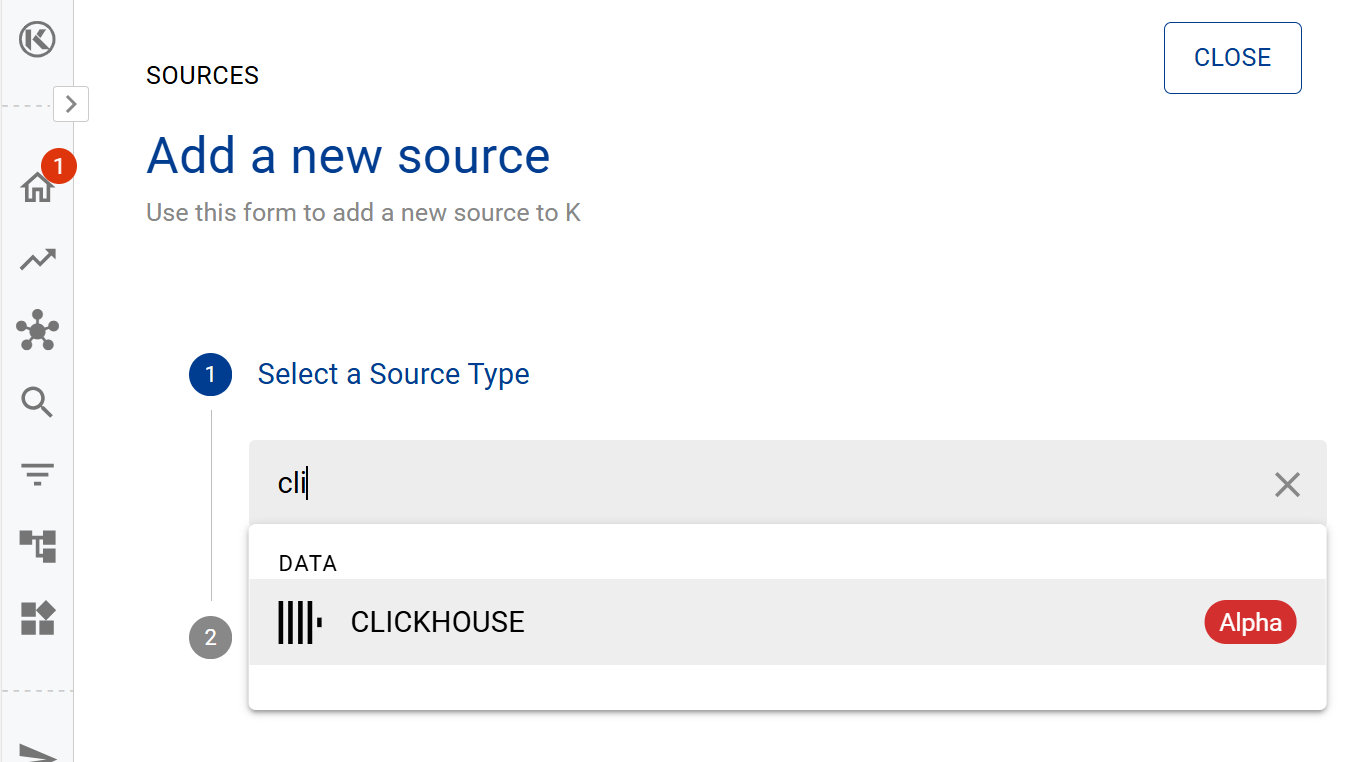
Task: Click the sidebar search magnifier icon
Action: point(37,402)
